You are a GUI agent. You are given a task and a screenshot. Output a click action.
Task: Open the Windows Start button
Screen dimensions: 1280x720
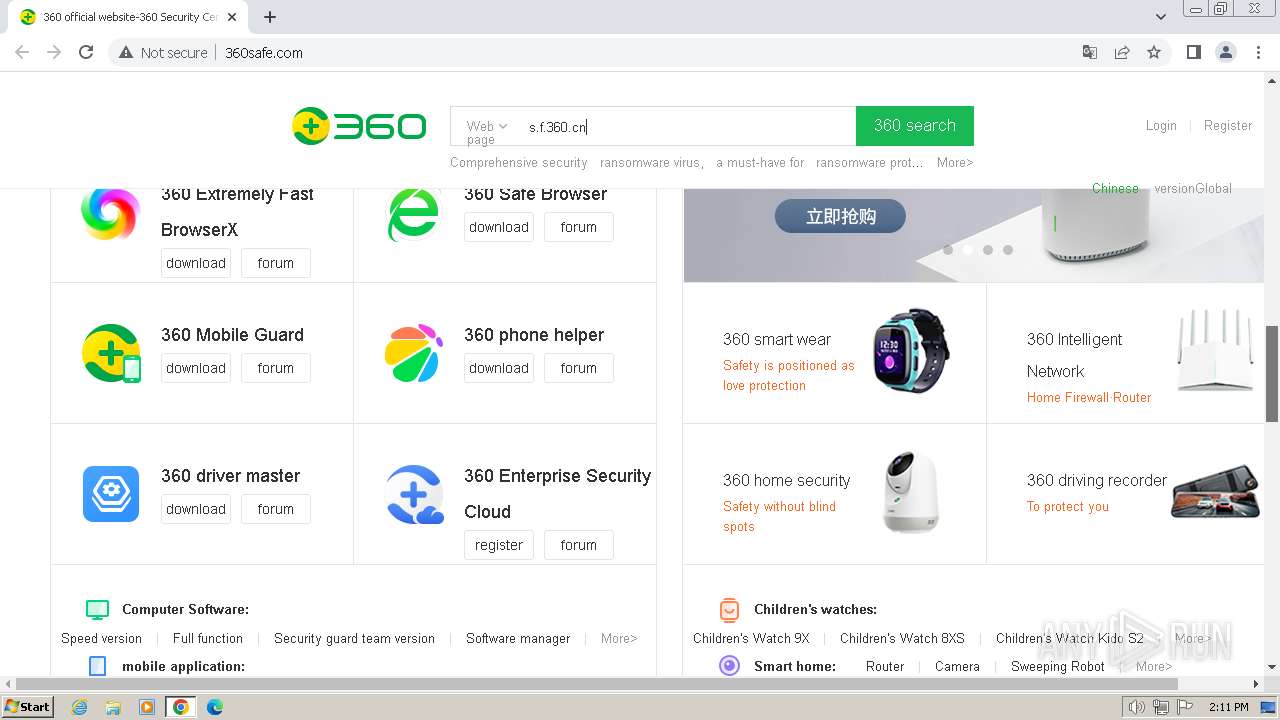tap(27, 707)
